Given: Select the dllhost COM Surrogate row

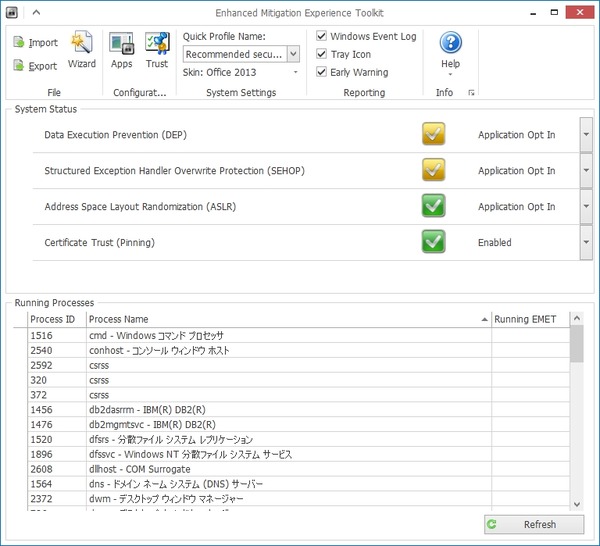Looking at the screenshot, I should click(x=298, y=469).
